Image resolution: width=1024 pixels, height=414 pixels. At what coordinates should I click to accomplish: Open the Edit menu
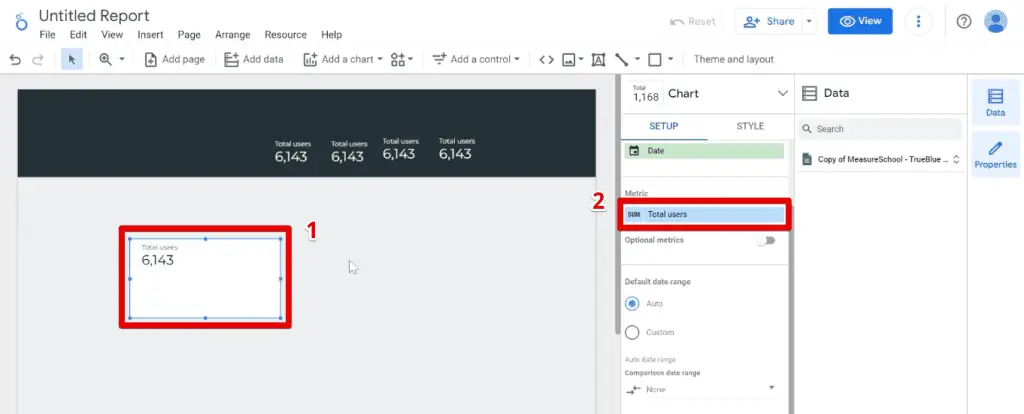(78, 35)
